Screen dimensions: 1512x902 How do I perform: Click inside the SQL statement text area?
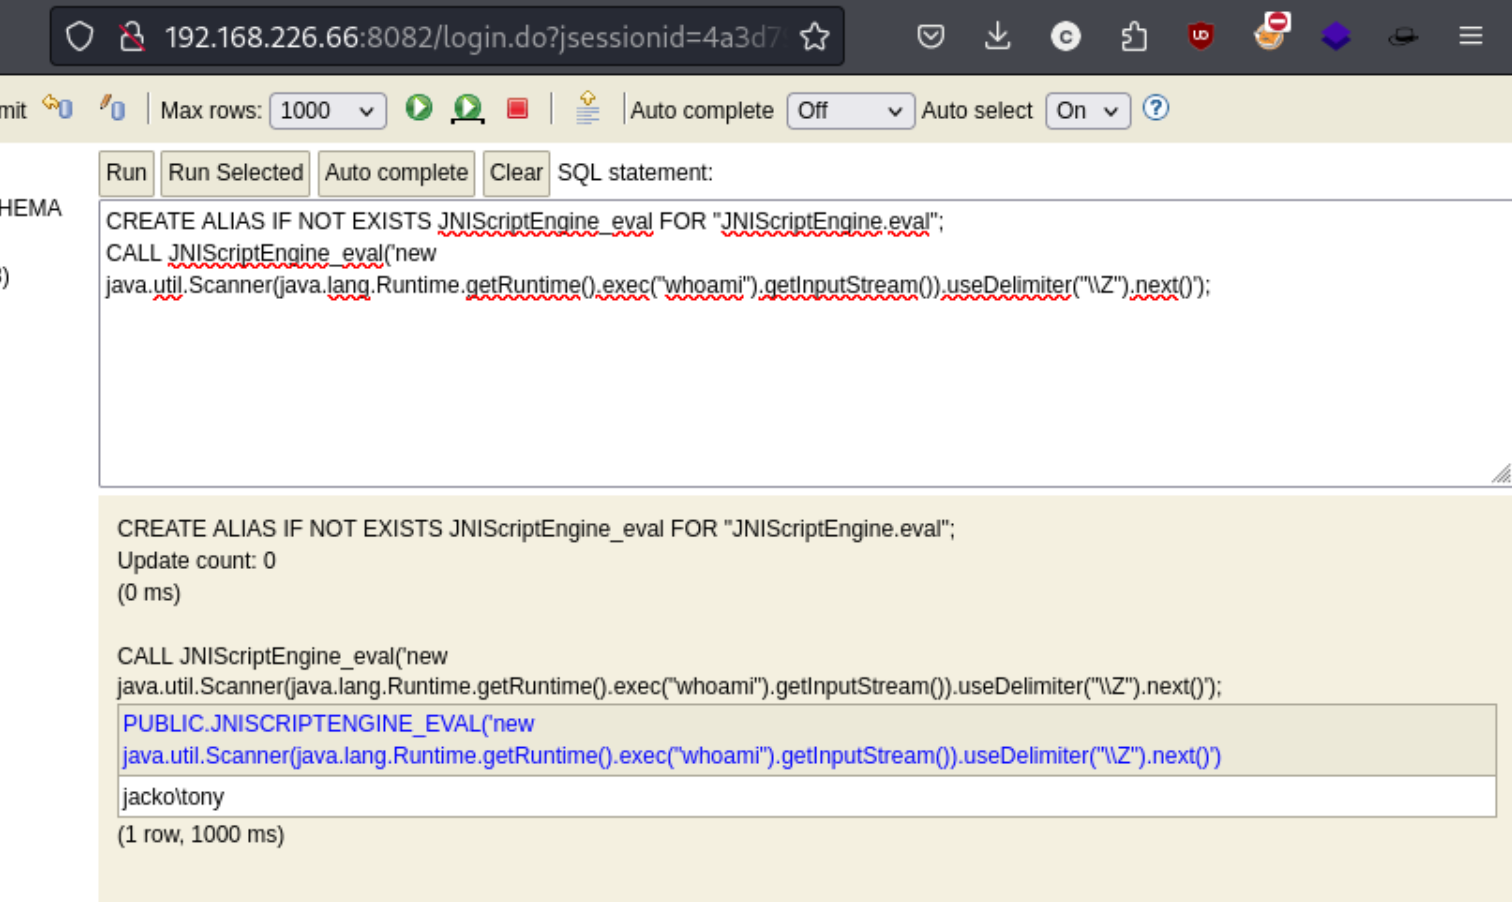tap(805, 343)
